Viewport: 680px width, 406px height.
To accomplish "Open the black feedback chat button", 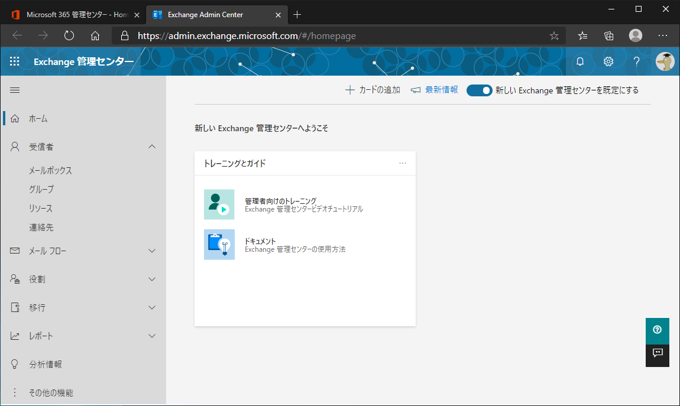I will (x=657, y=355).
